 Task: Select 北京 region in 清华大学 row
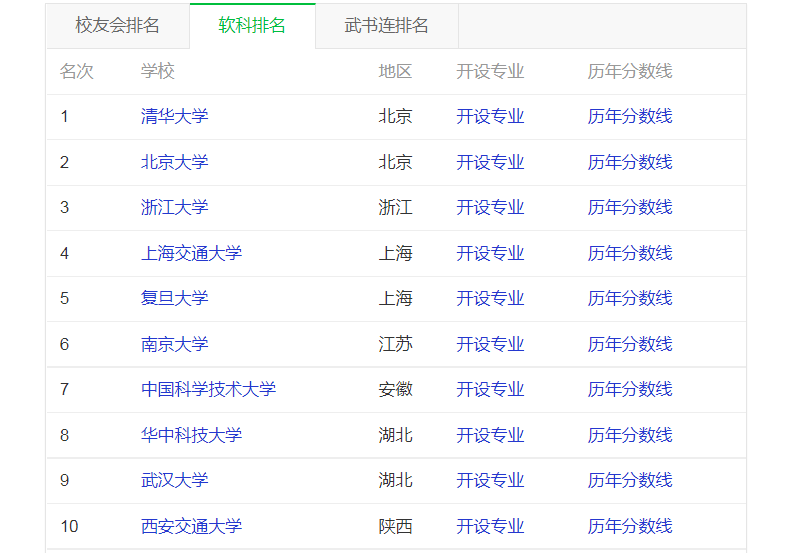[x=396, y=116]
